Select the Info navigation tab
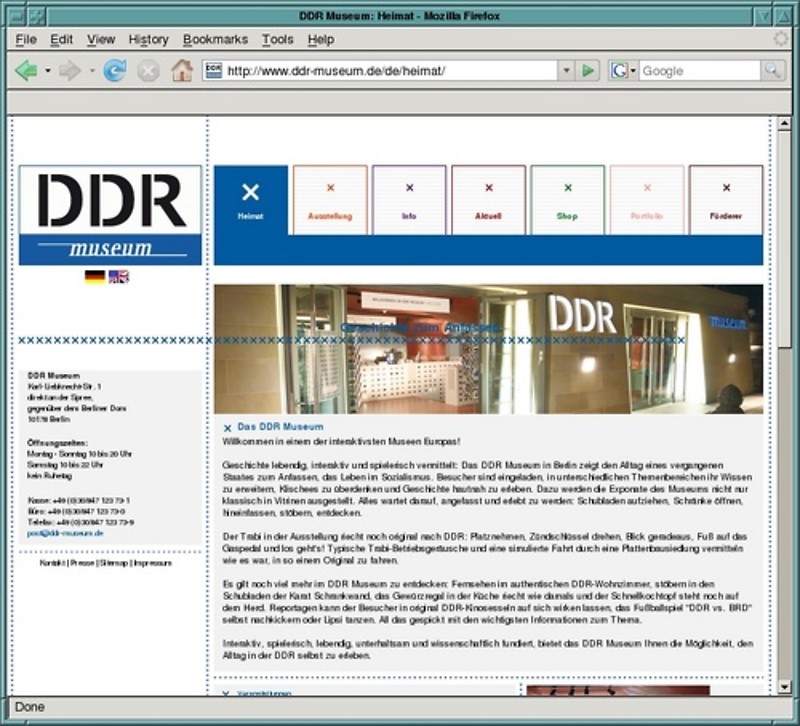This screenshot has width=800, height=726. click(x=409, y=200)
